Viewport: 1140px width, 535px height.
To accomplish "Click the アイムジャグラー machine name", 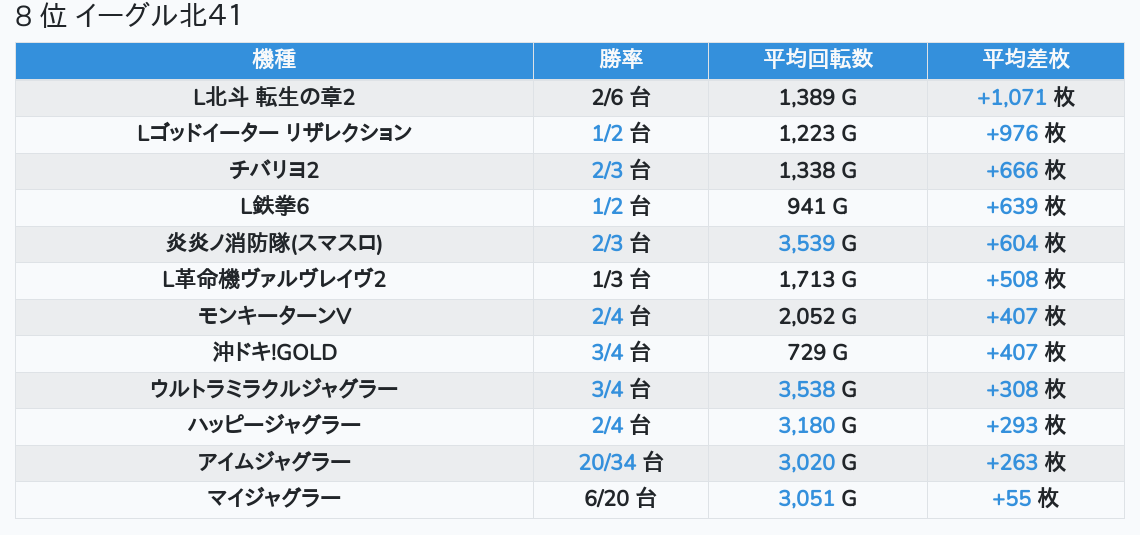I will coord(274,462).
